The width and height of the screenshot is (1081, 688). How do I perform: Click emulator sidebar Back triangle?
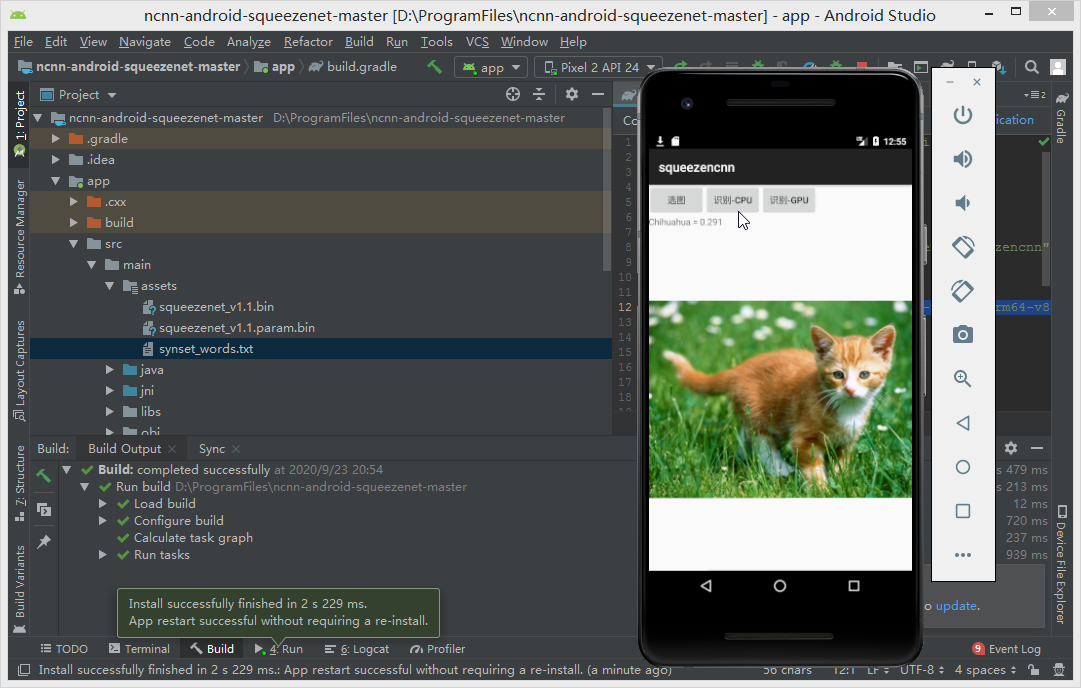pos(962,423)
